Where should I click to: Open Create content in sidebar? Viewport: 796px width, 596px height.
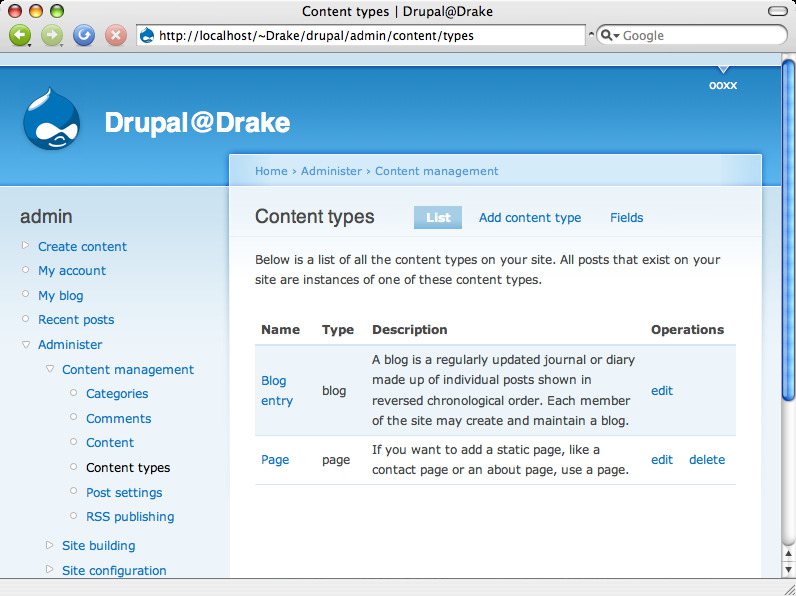[x=82, y=246]
